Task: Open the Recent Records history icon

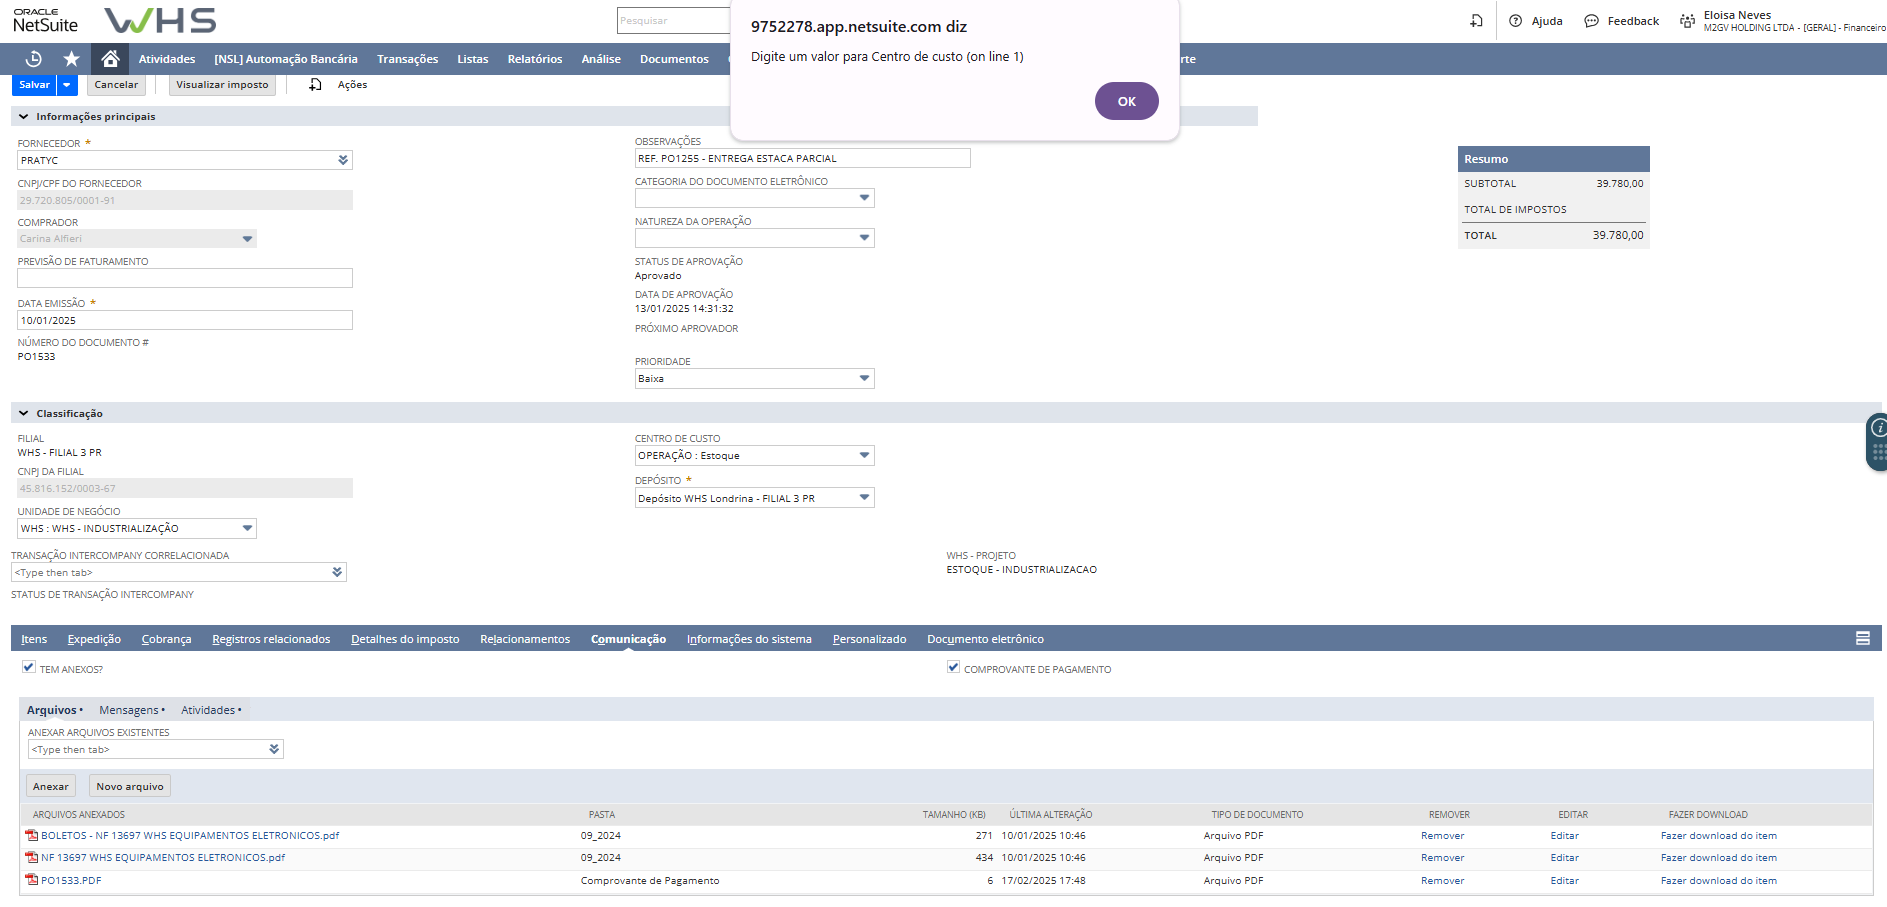Action: (34, 59)
